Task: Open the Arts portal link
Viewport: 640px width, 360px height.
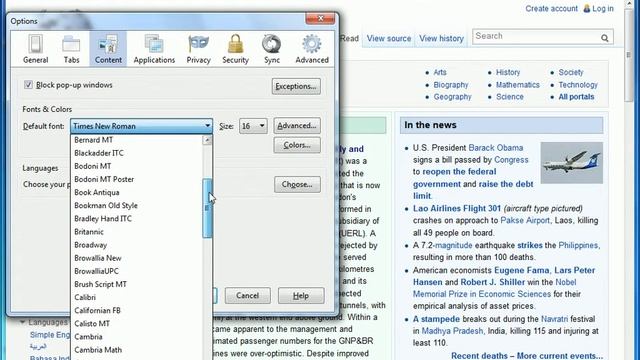Action: 440,72
